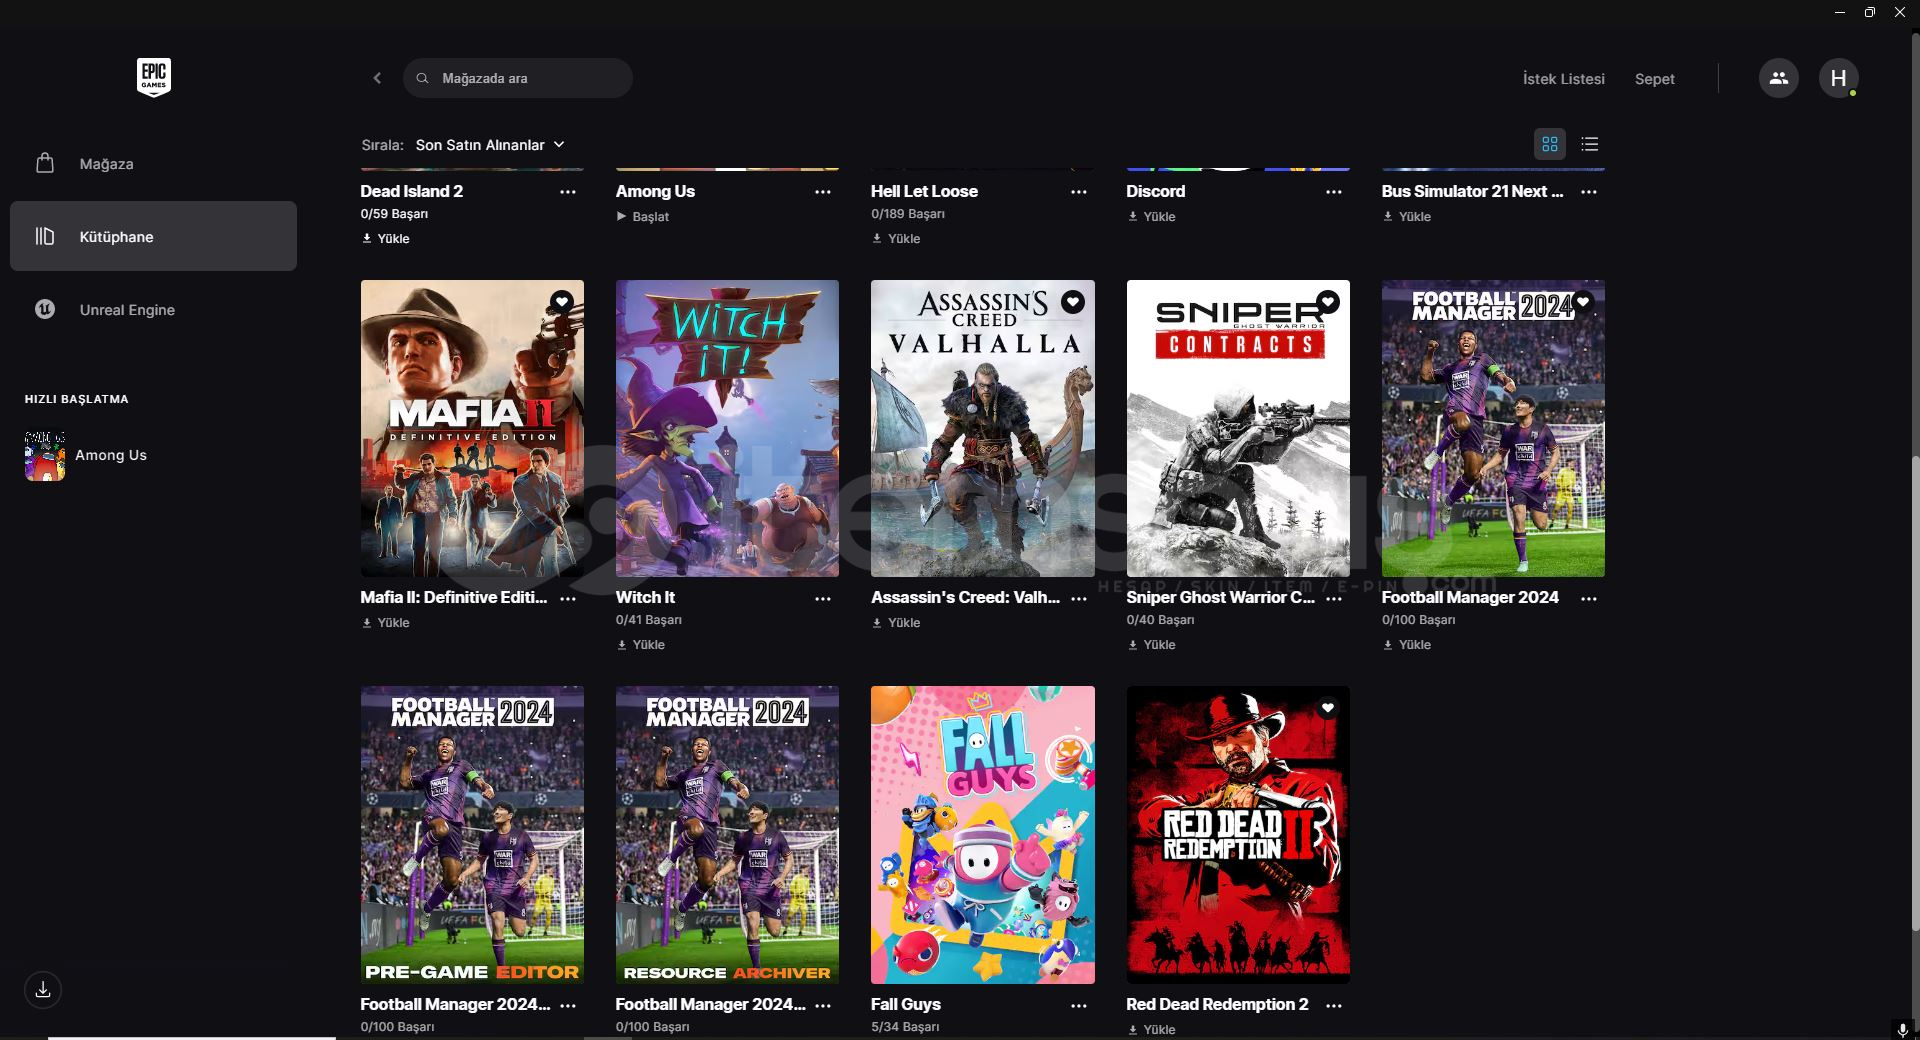Select Kütüphane in the sidebar
Screen dimensions: 1920x1040
pyautogui.click(x=153, y=236)
